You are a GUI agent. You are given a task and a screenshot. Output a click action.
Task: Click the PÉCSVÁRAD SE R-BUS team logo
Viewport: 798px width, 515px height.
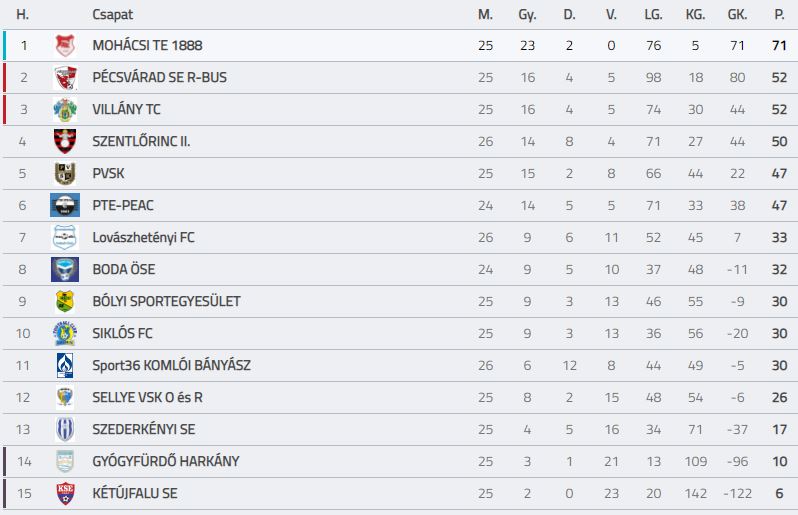coord(65,77)
